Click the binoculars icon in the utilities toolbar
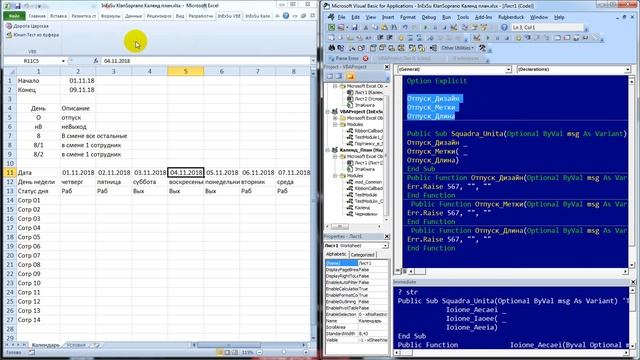 [331, 48]
